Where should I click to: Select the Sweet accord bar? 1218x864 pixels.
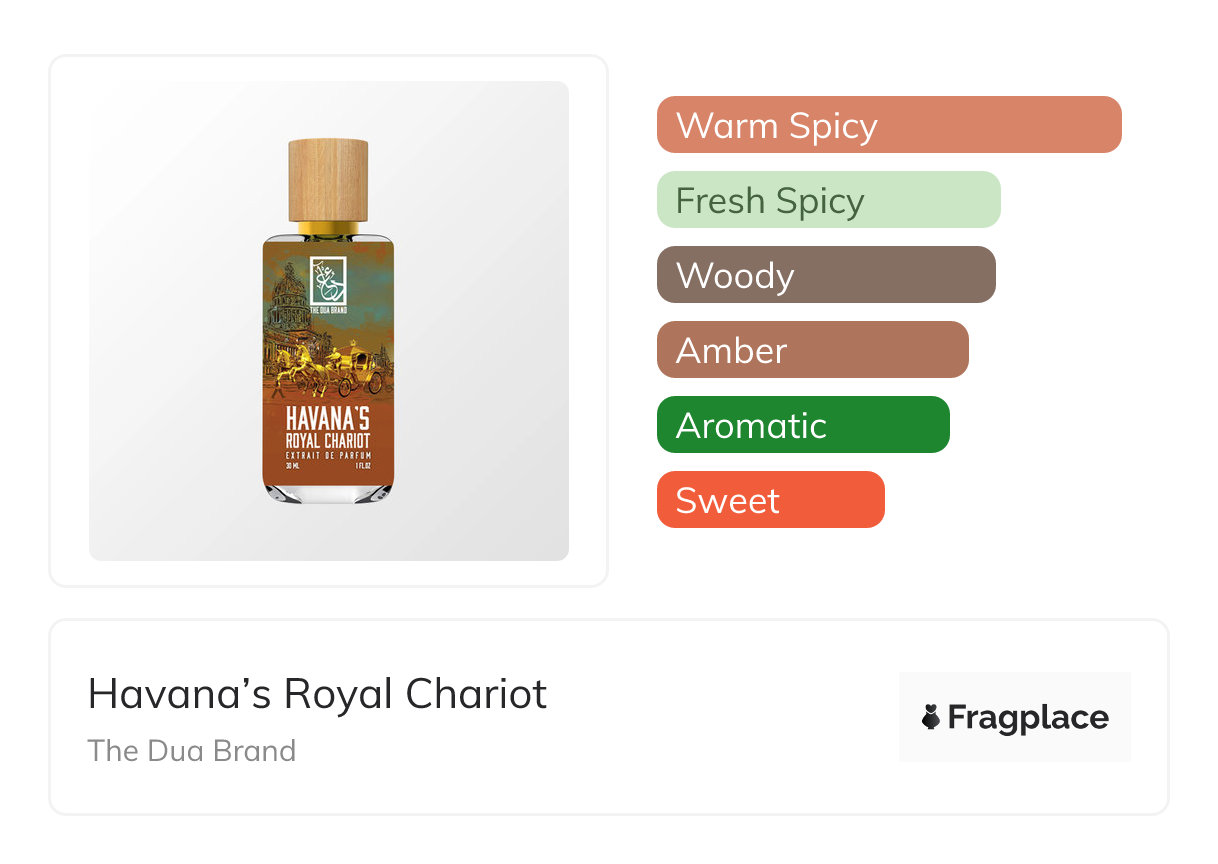770,500
